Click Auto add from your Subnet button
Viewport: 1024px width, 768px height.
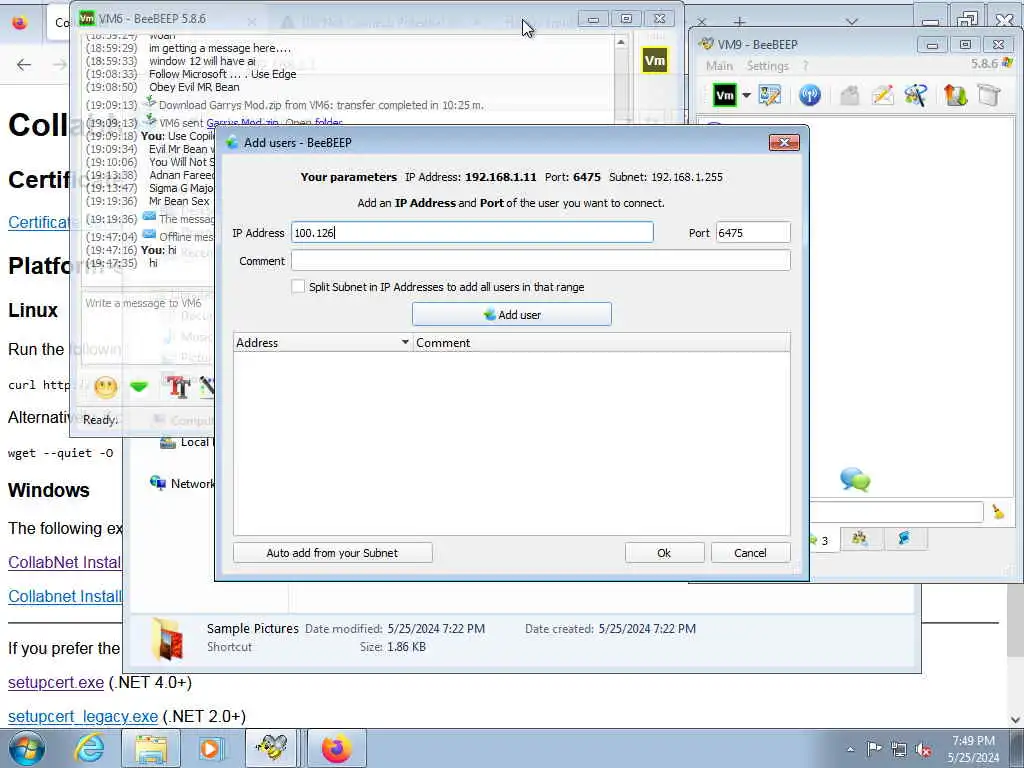pos(332,552)
